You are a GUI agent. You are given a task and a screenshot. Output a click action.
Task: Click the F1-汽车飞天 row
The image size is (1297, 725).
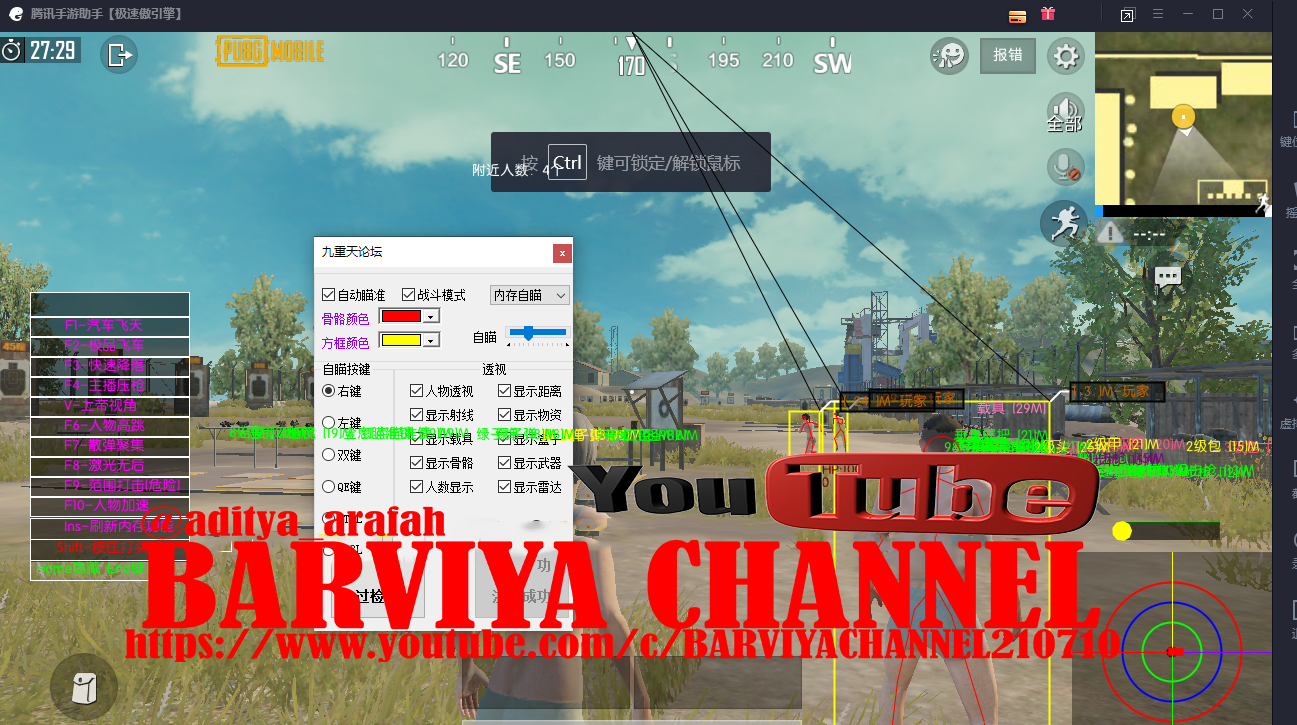pyautogui.click(x=110, y=326)
